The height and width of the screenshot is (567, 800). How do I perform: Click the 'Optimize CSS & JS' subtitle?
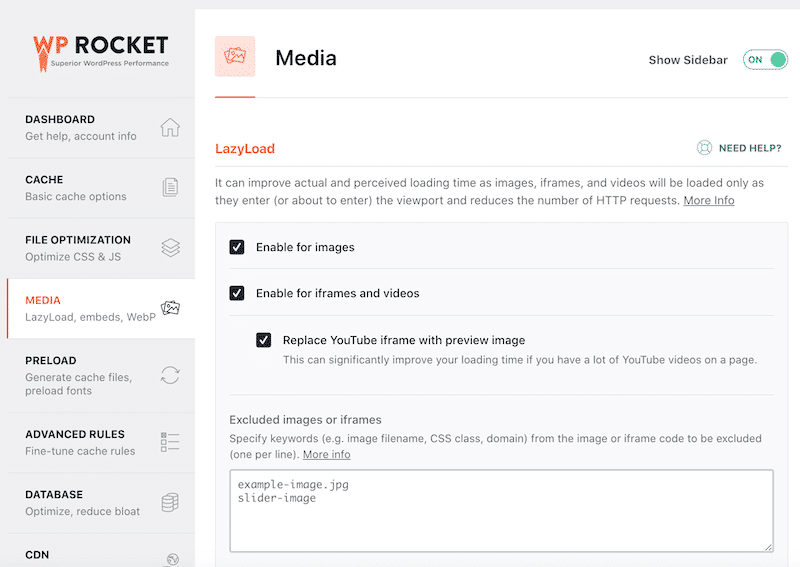click(x=73, y=257)
